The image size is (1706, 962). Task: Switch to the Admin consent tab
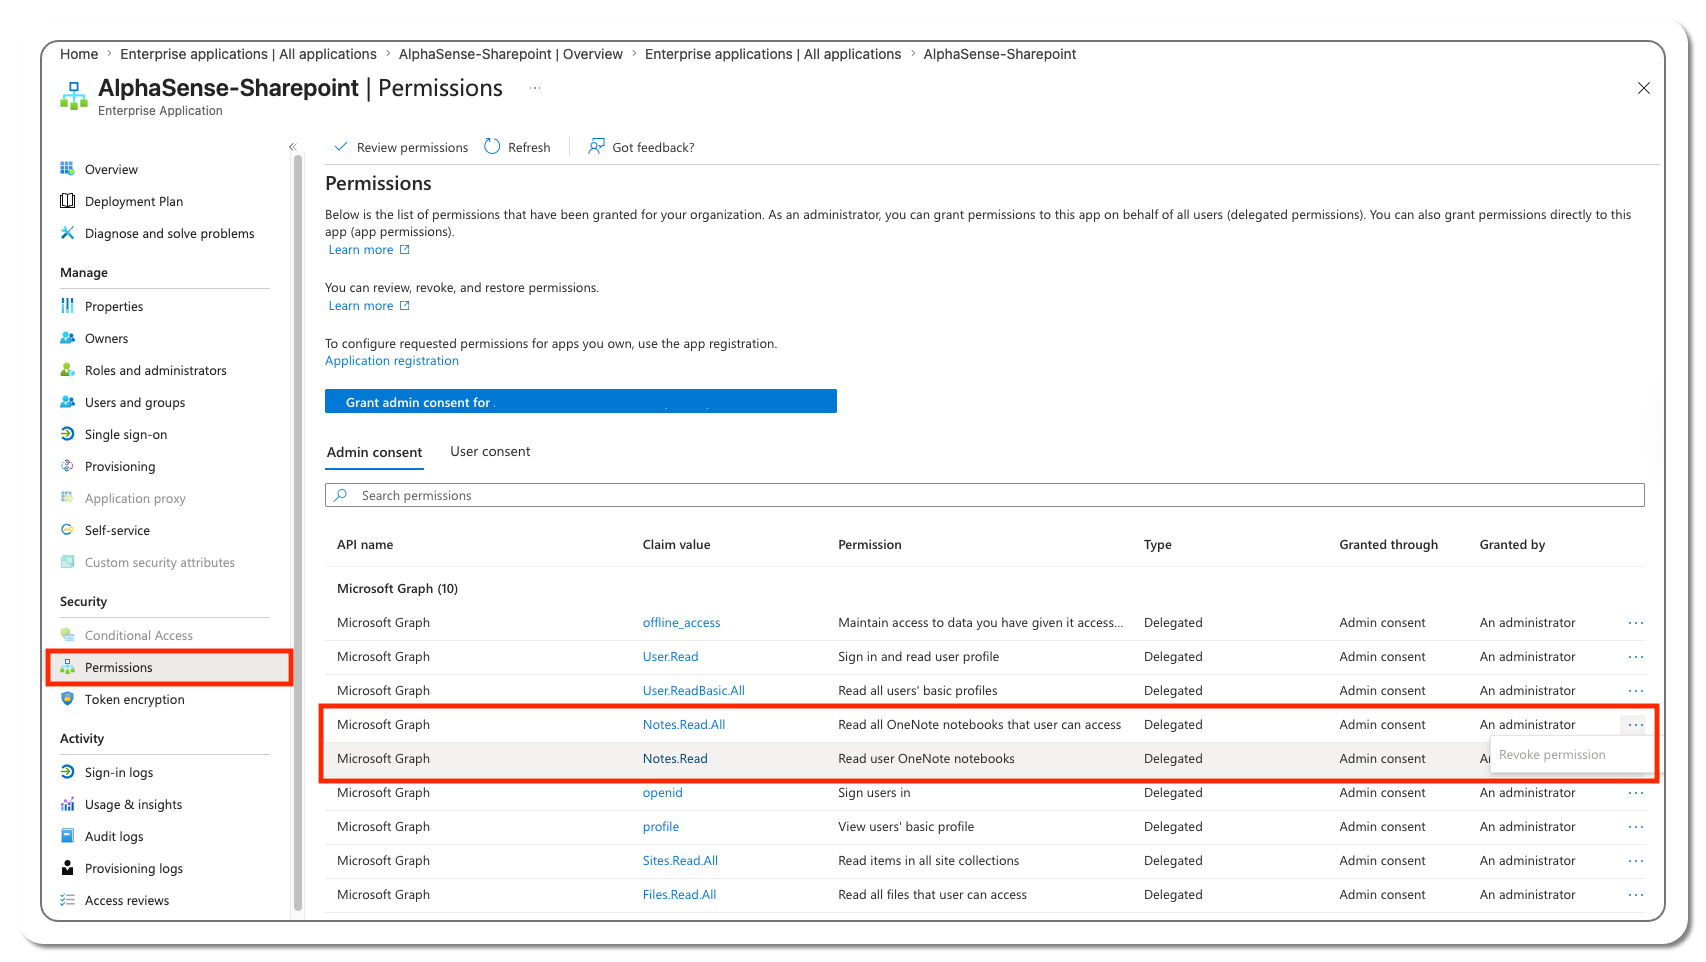click(374, 453)
